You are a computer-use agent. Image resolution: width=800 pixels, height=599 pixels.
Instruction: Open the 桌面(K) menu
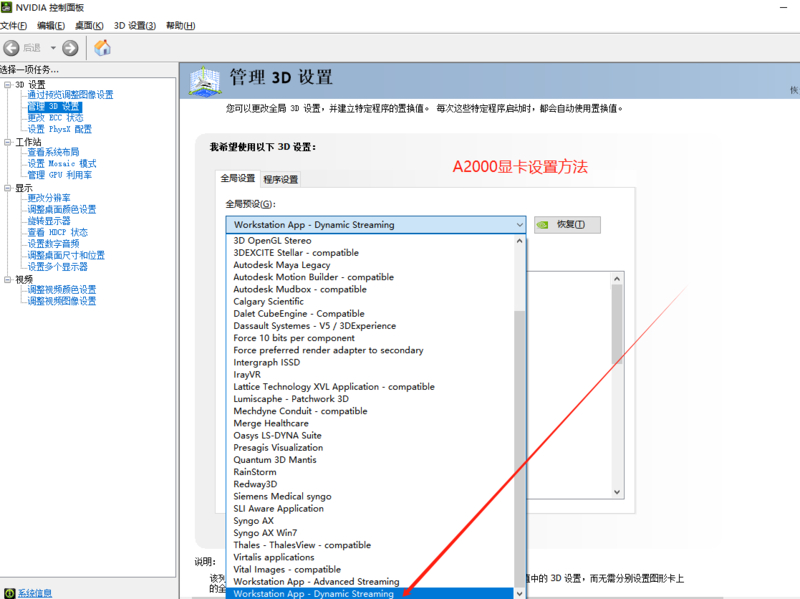[x=89, y=26]
